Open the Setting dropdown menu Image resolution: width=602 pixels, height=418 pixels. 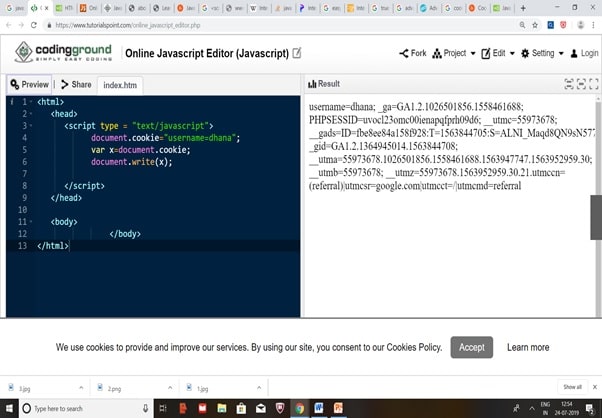point(542,53)
